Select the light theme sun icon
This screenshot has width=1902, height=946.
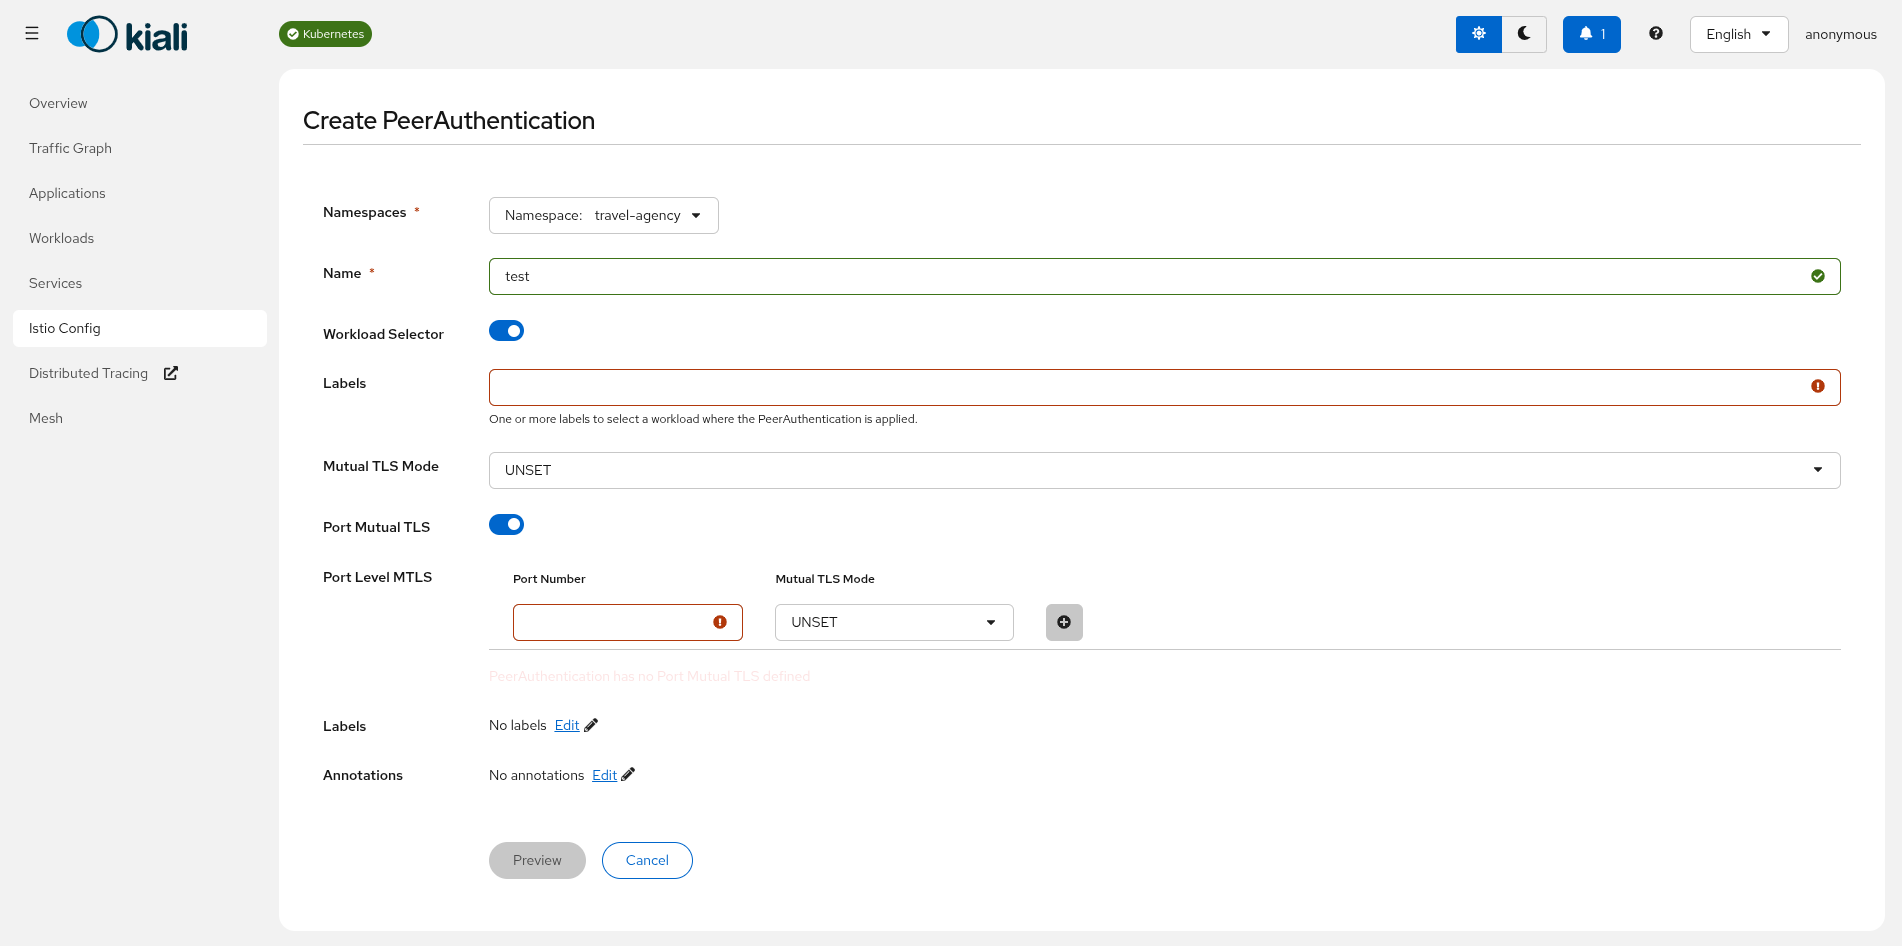(1478, 33)
